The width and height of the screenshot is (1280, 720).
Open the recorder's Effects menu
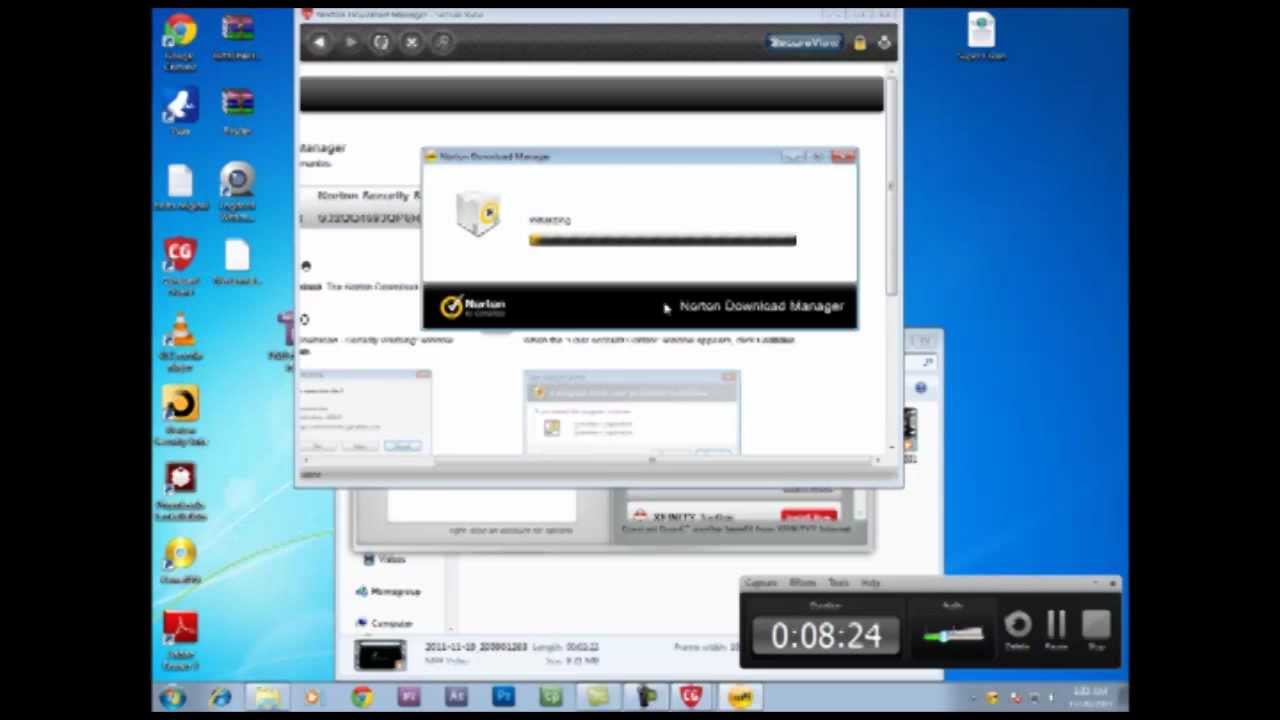click(x=803, y=583)
